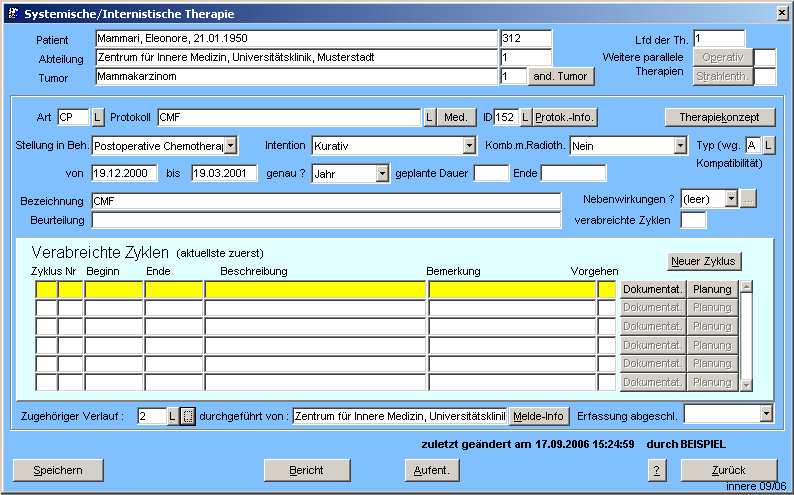
Task: Click the L button right of Protokoll field
Action: click(429, 118)
